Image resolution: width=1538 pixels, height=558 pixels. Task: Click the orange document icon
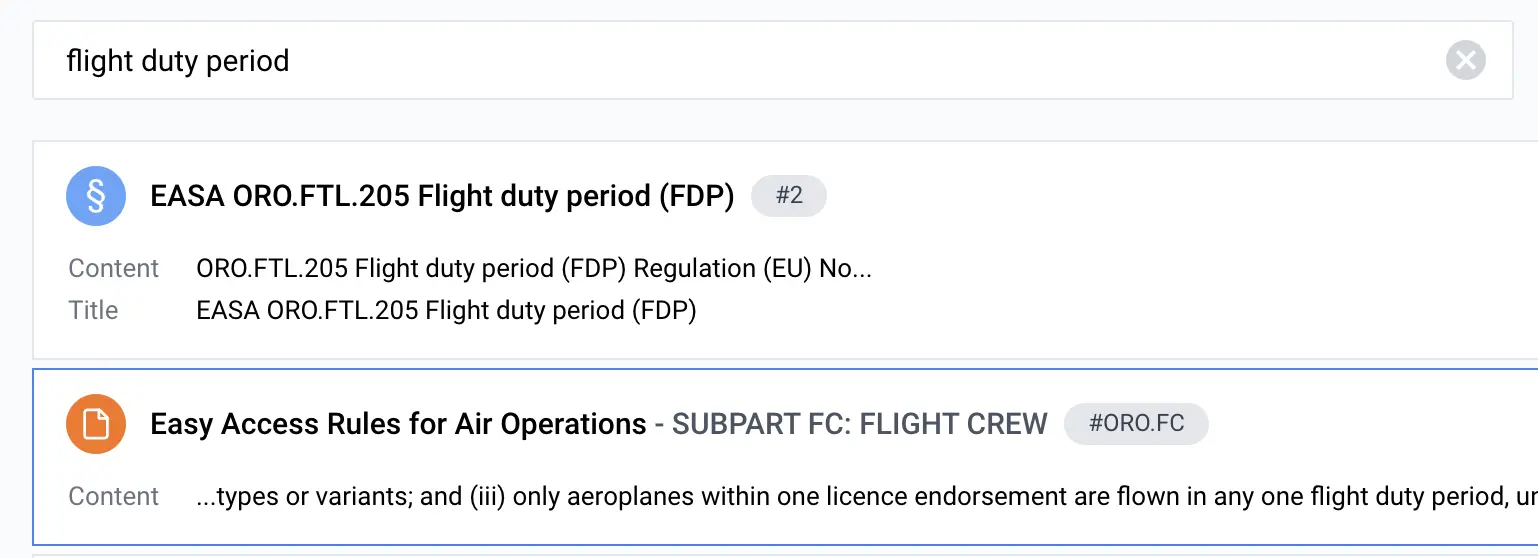tap(96, 424)
